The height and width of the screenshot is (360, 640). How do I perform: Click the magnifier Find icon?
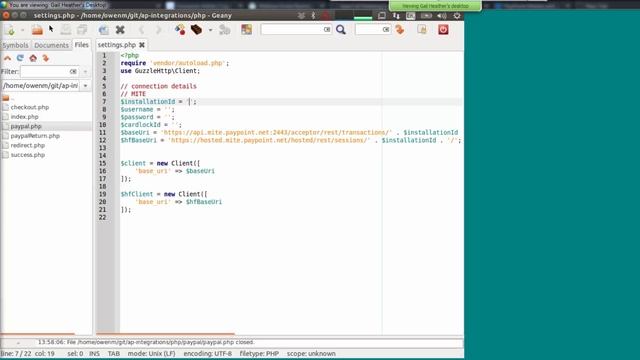pyautogui.click(x=341, y=29)
